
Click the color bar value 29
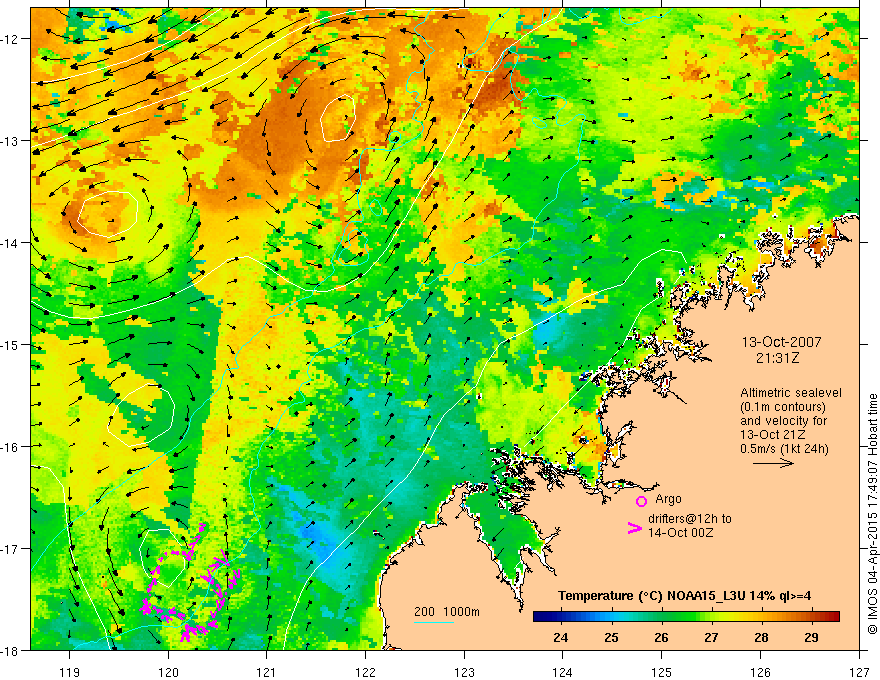click(x=811, y=637)
